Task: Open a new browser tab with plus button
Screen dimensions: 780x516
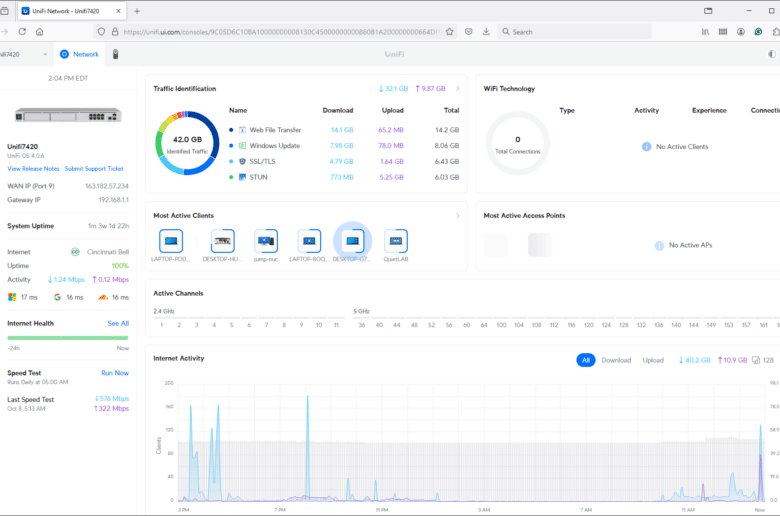Action: pyautogui.click(x=137, y=11)
